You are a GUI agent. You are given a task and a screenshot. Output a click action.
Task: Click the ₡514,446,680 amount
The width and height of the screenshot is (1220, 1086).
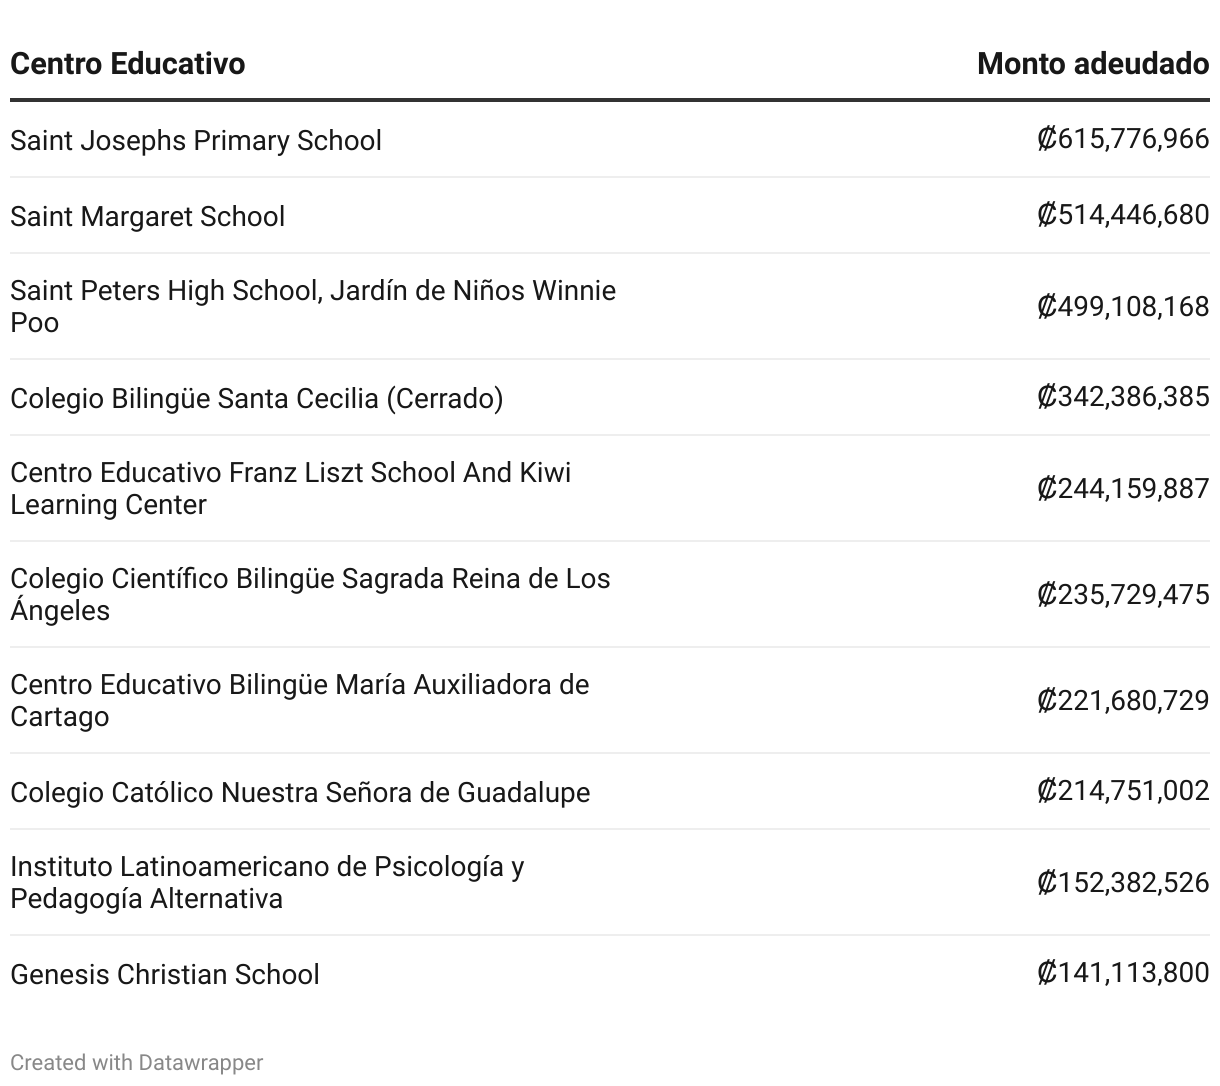click(1122, 214)
